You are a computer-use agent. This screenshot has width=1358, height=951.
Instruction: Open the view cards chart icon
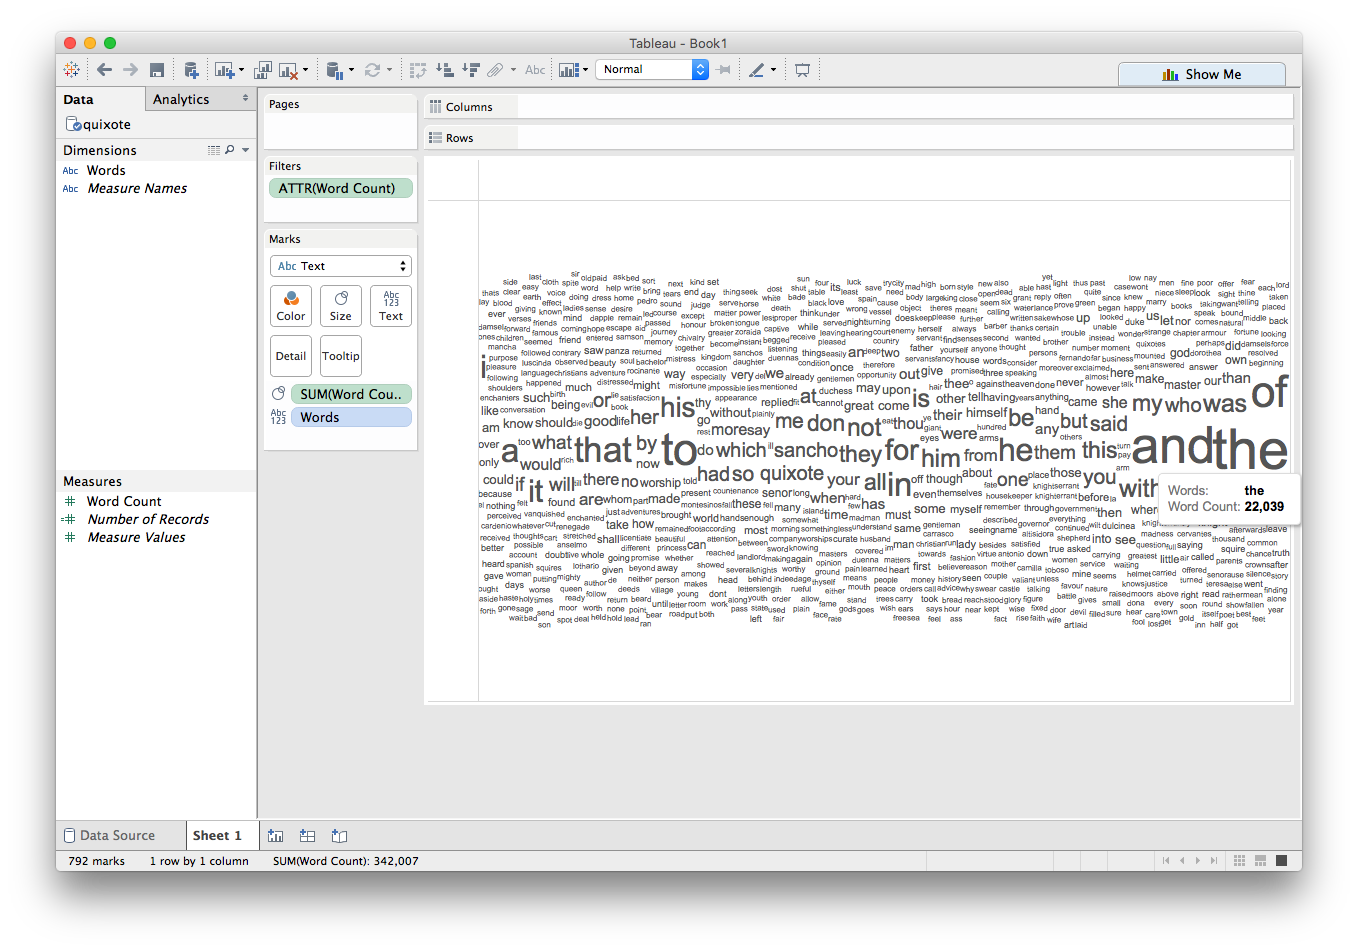click(x=568, y=70)
